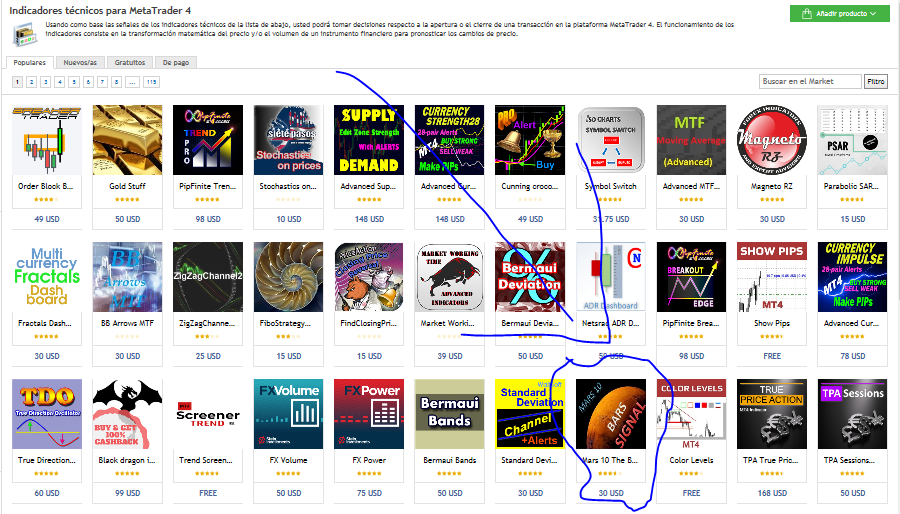Open the TDO True Direction Oscillator icon

click(46, 414)
